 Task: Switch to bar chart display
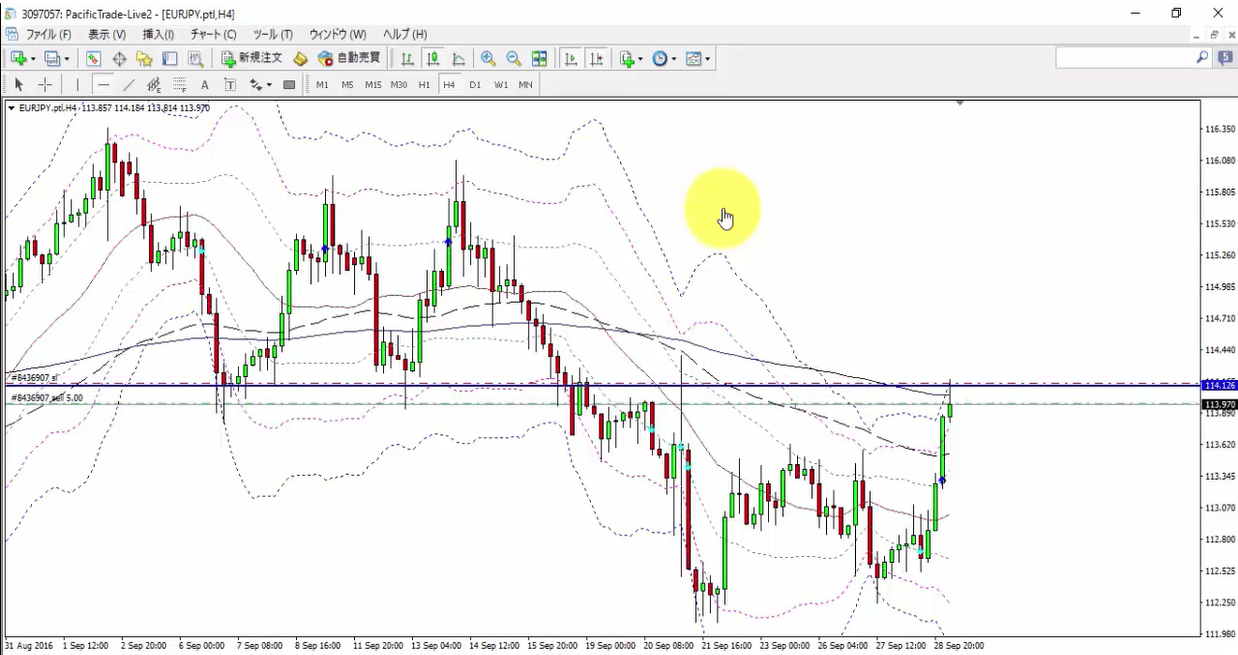(407, 59)
